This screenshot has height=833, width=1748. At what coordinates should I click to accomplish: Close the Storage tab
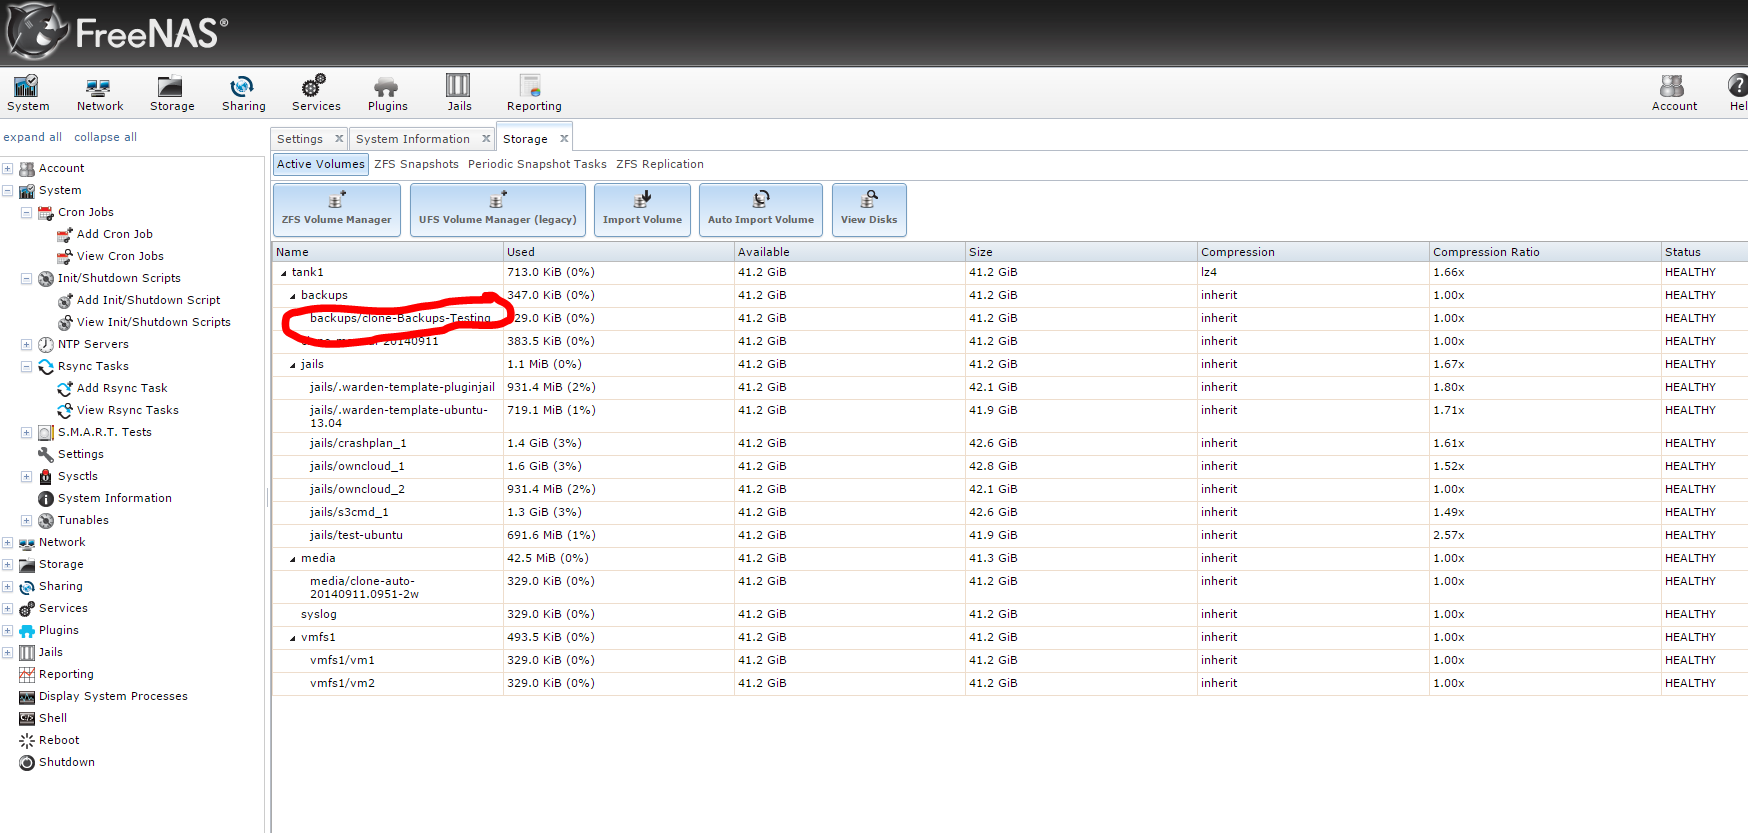point(564,139)
